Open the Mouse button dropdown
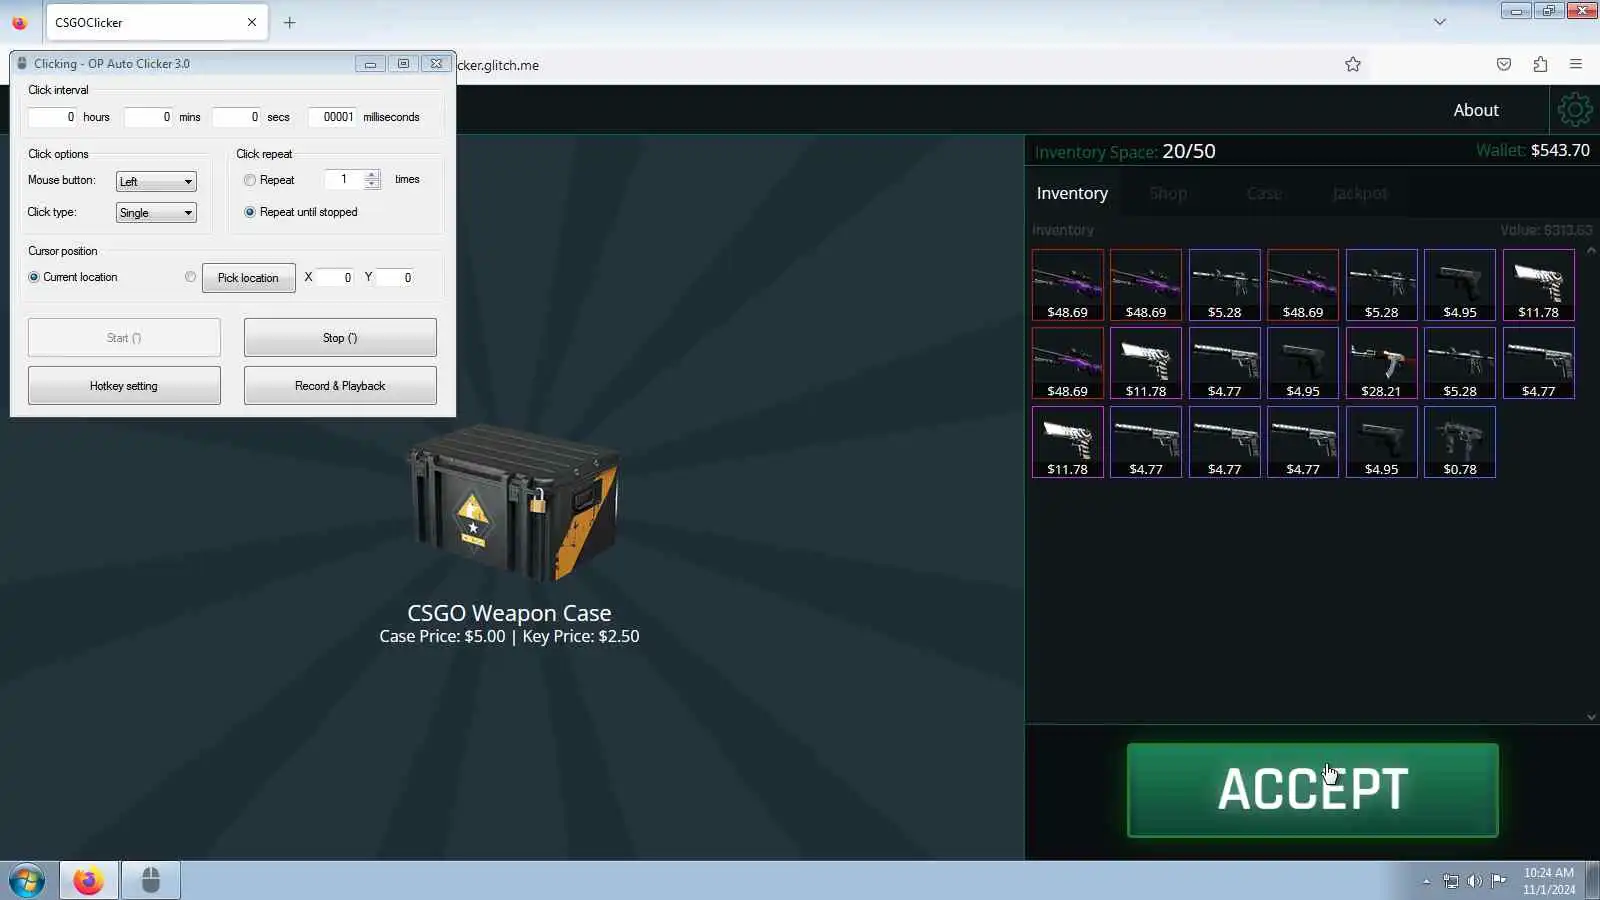 pyautogui.click(x=156, y=181)
